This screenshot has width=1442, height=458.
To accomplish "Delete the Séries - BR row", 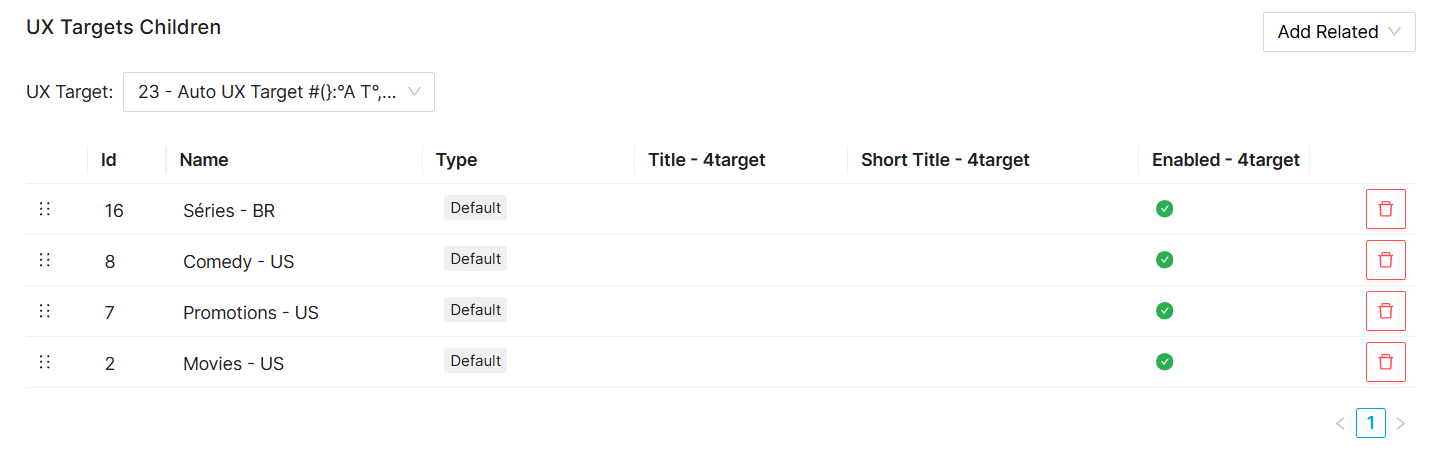I will (1385, 209).
